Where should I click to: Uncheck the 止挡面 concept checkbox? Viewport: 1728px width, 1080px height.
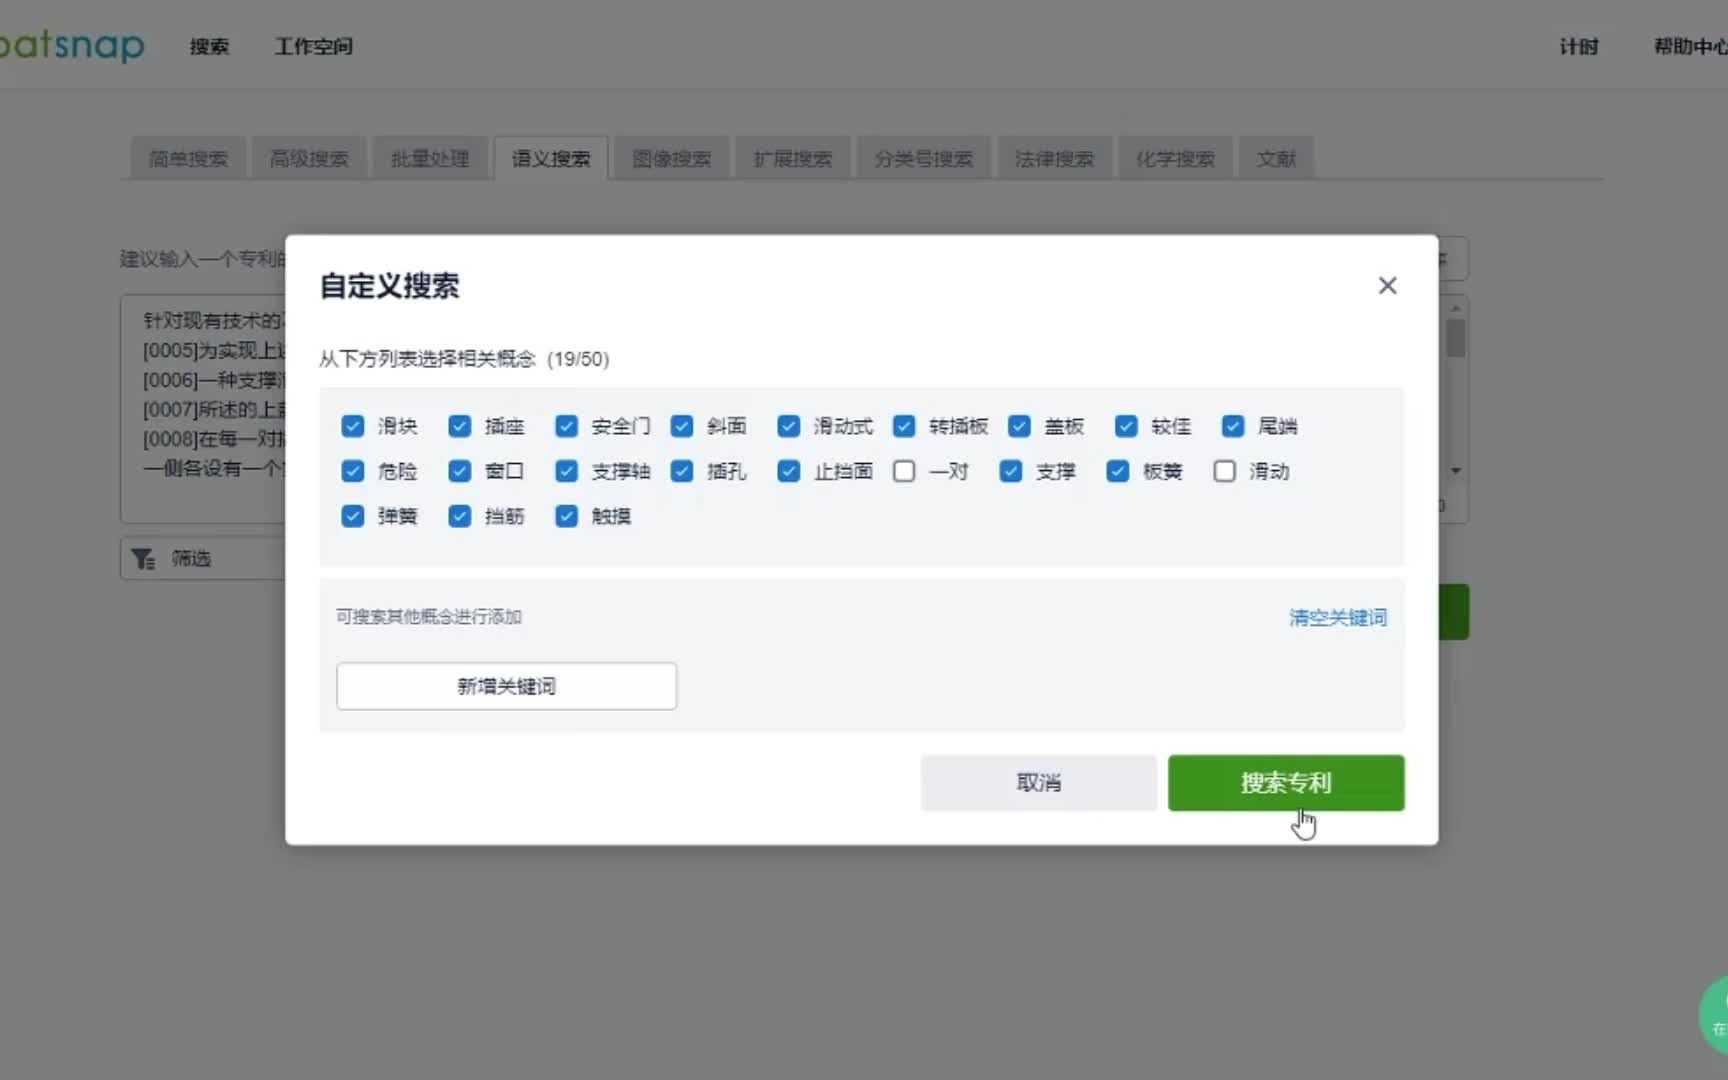coord(789,471)
